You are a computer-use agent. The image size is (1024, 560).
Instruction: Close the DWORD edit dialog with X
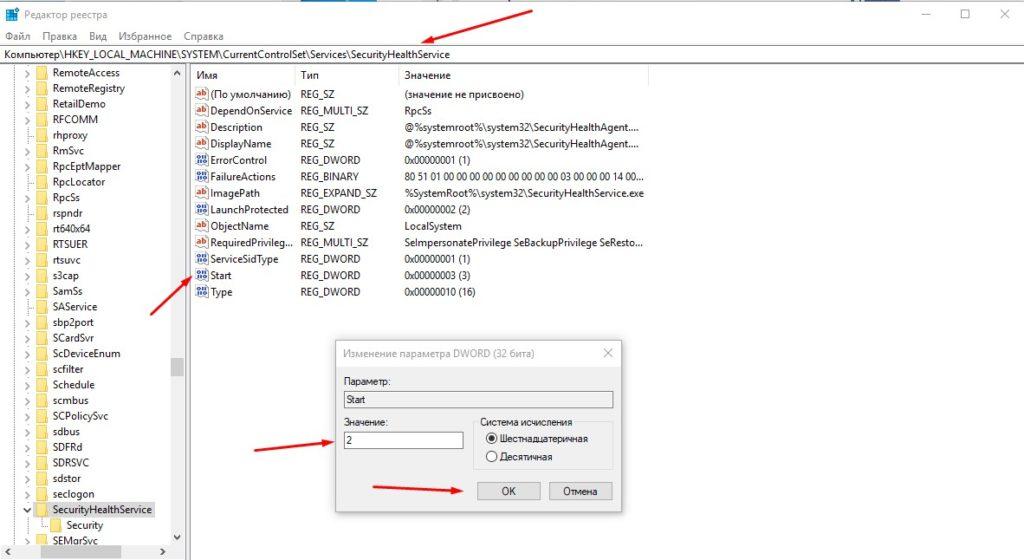[608, 353]
